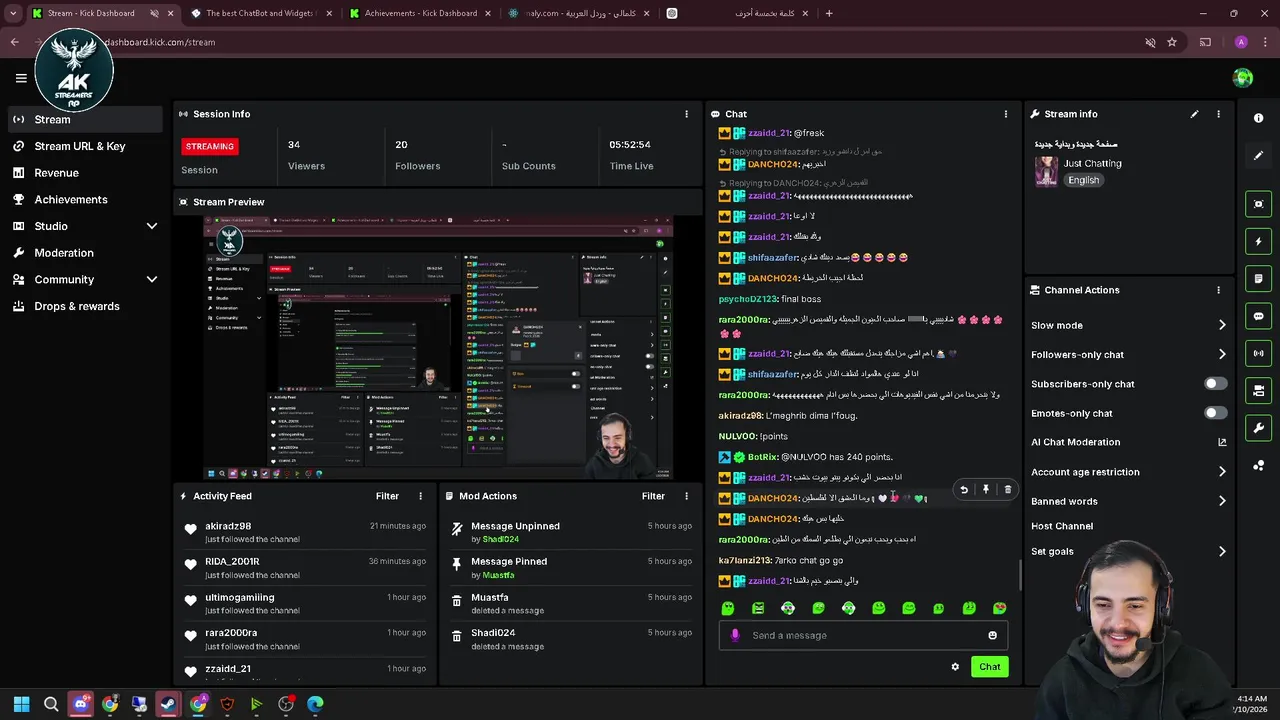Expand the Studio sidebar section

(152, 226)
